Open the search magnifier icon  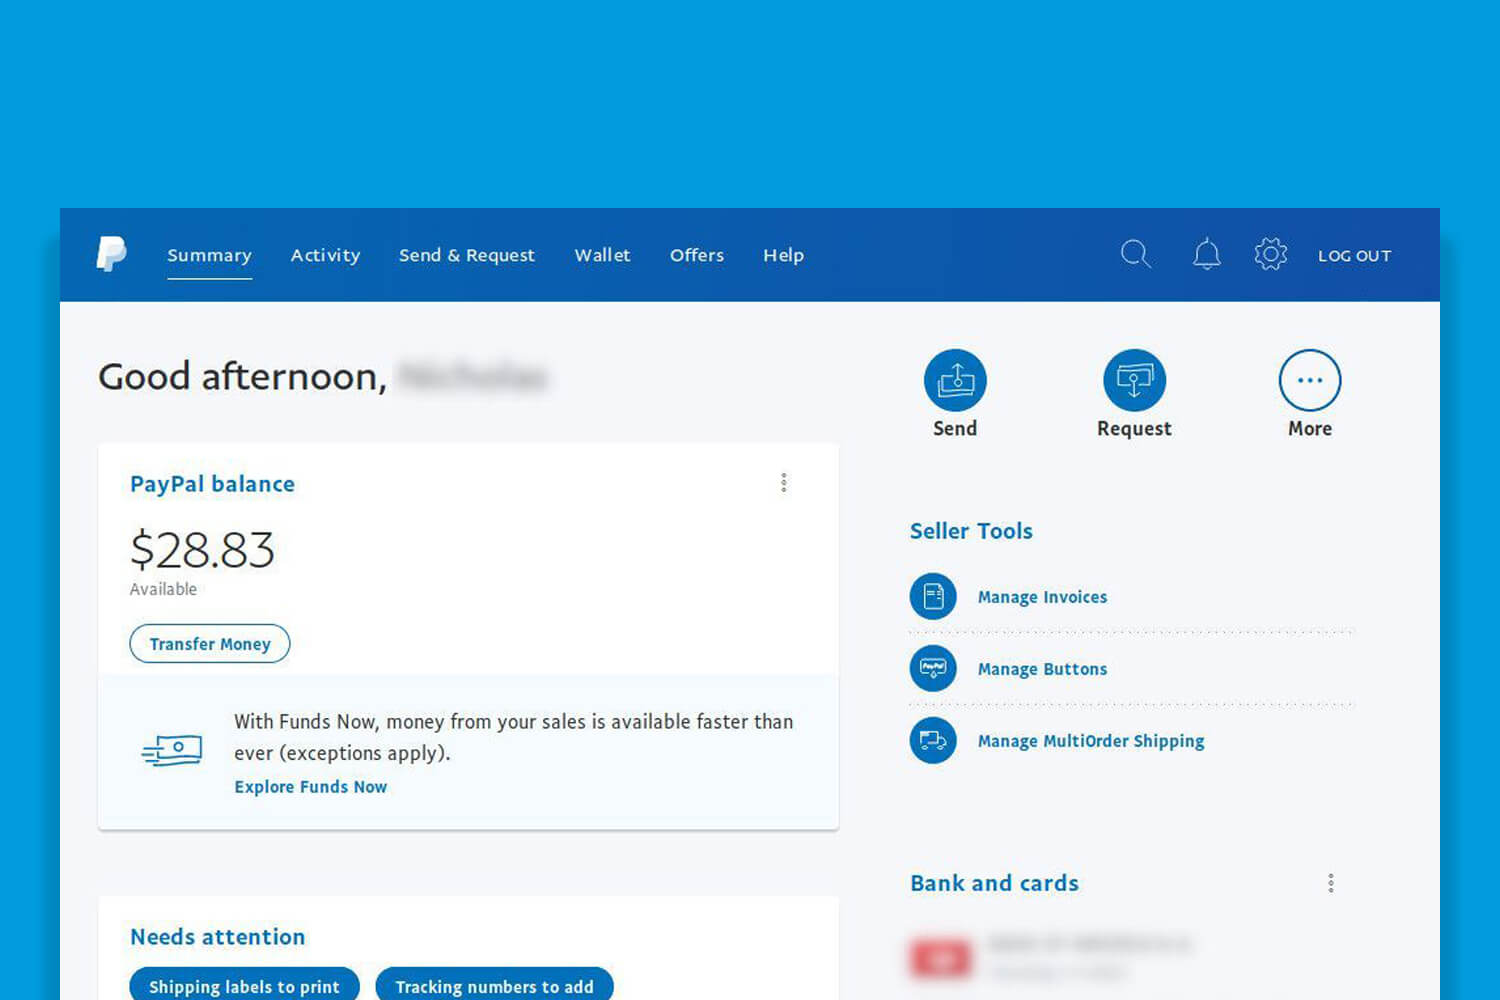point(1135,254)
